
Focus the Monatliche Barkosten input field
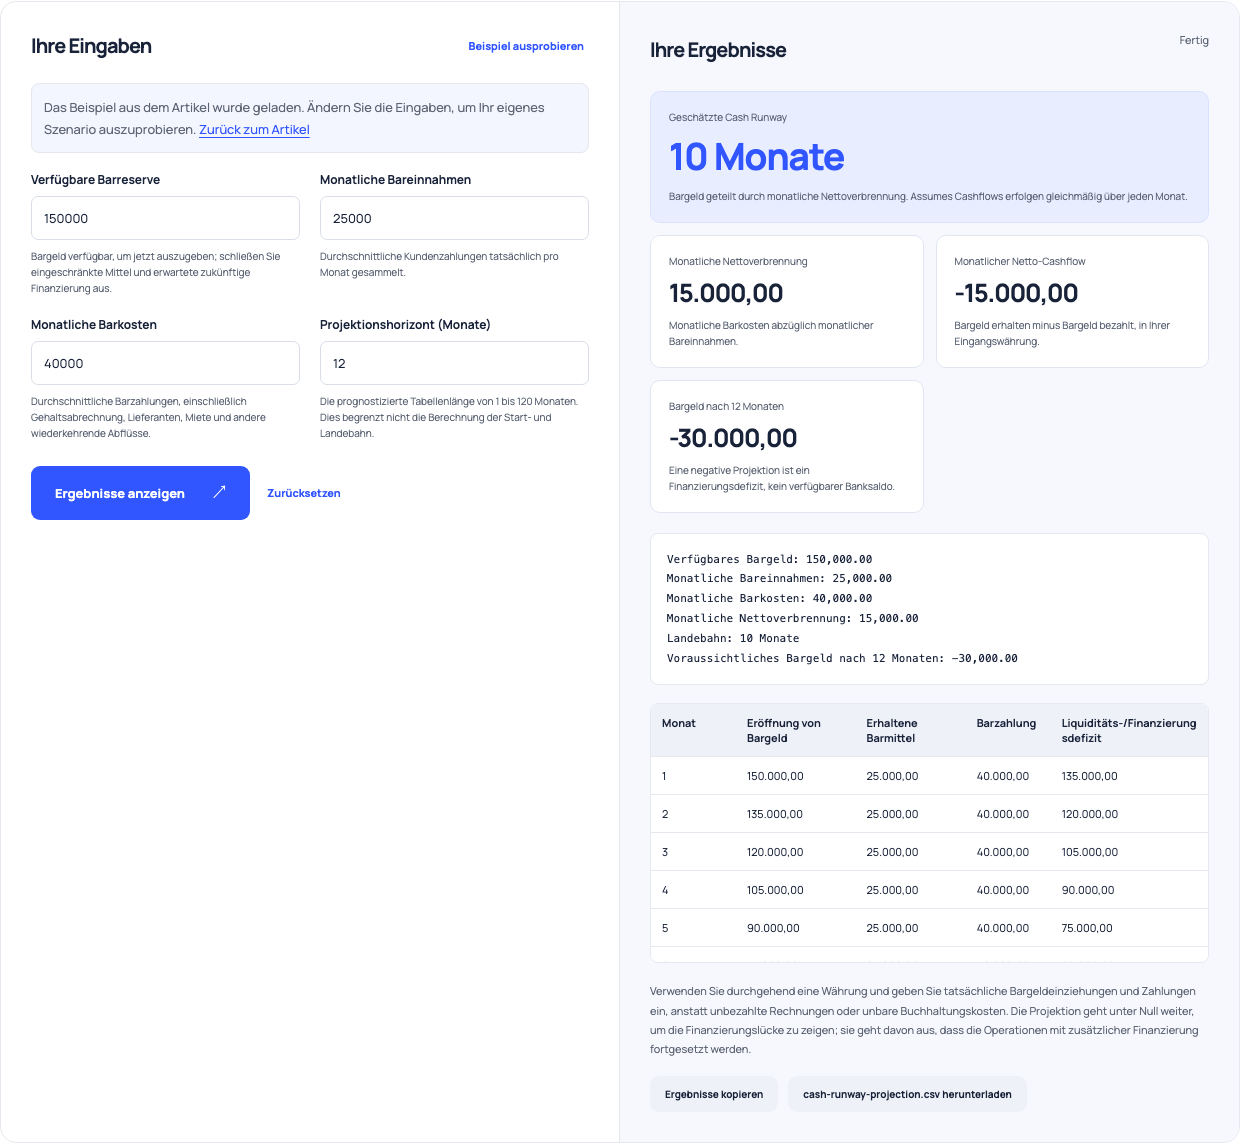[165, 363]
